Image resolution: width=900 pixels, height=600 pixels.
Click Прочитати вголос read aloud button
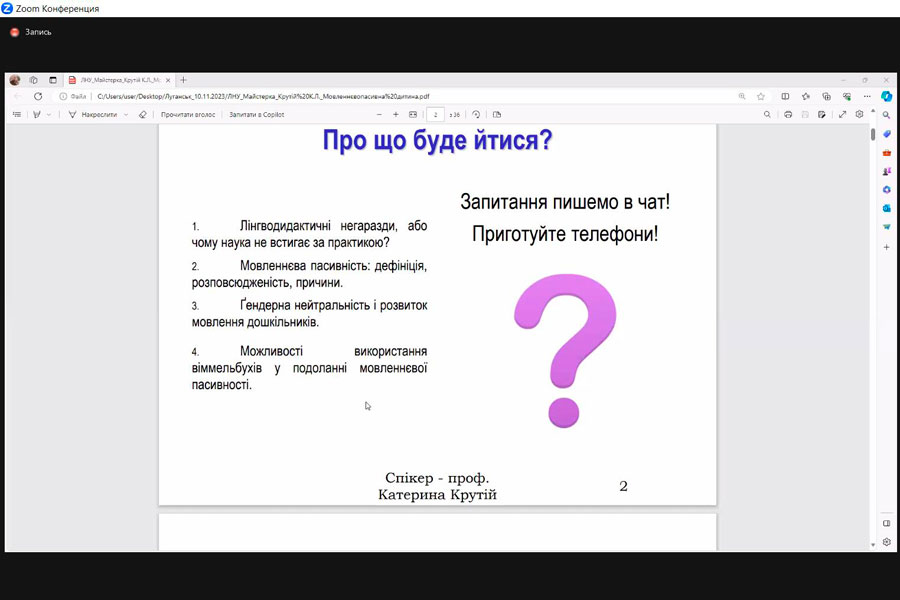click(188, 115)
